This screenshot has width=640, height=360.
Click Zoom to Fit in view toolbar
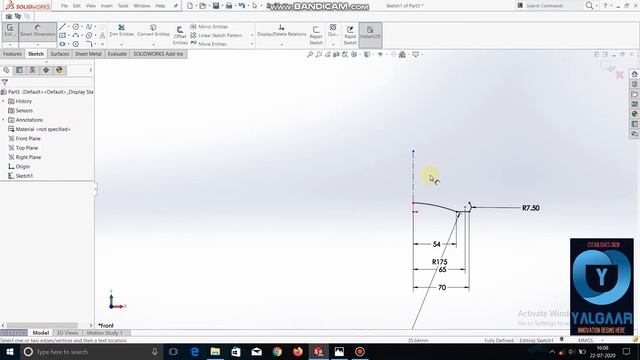310,54
